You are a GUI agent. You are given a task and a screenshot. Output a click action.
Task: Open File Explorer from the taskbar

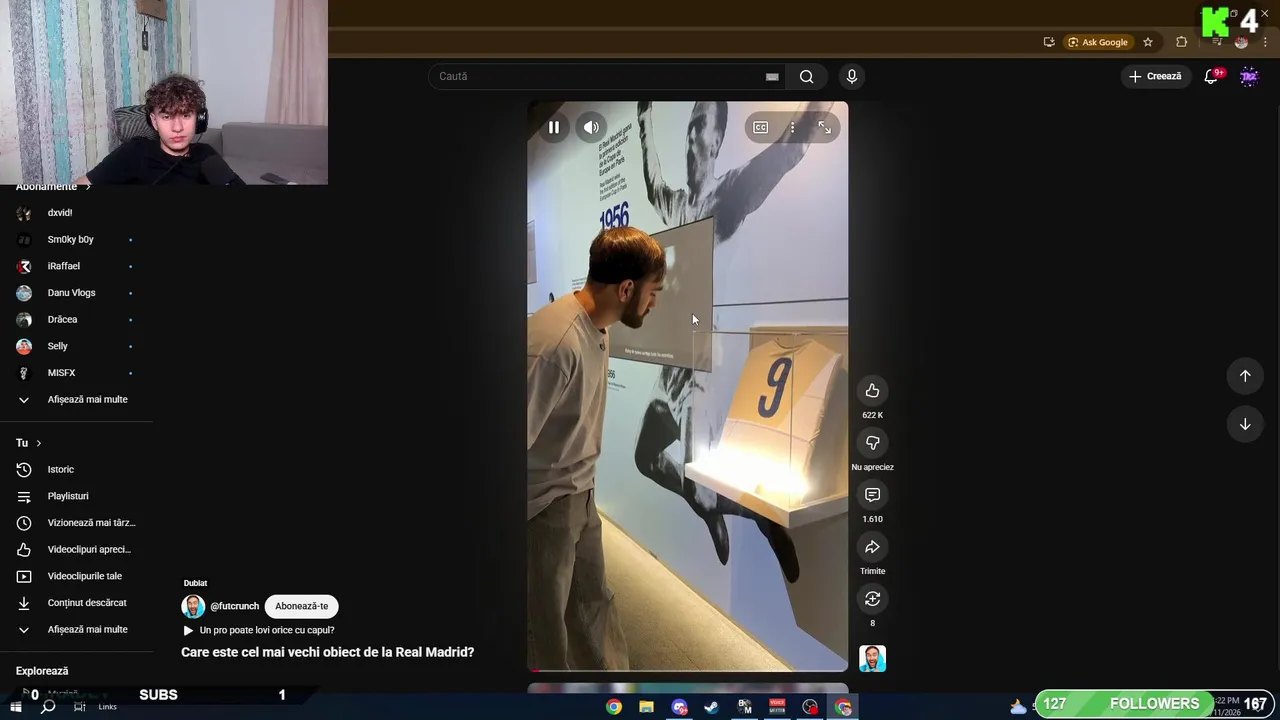pyautogui.click(x=646, y=707)
